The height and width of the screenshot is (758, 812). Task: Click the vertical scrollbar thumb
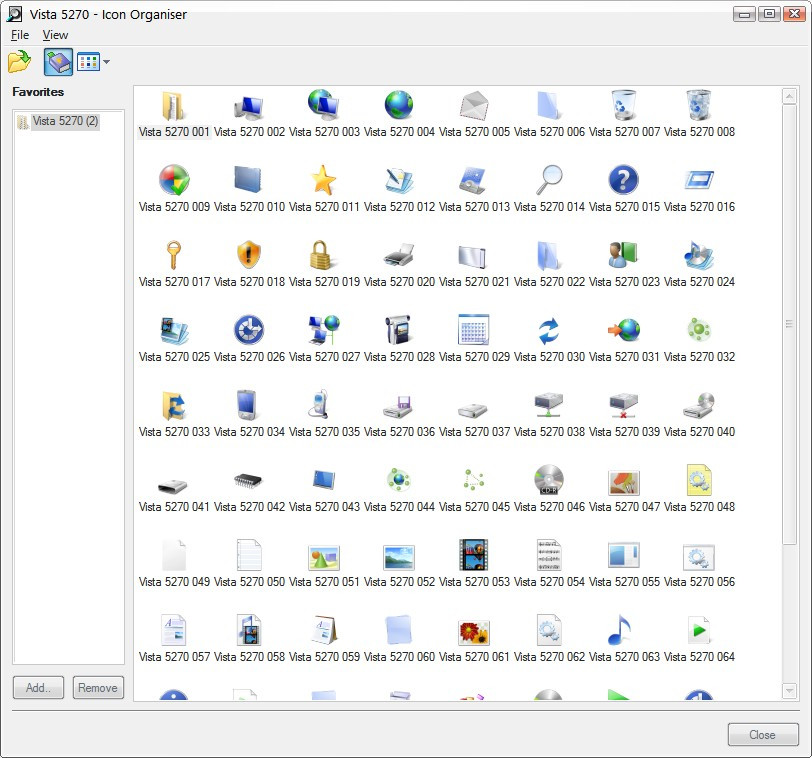click(x=789, y=325)
